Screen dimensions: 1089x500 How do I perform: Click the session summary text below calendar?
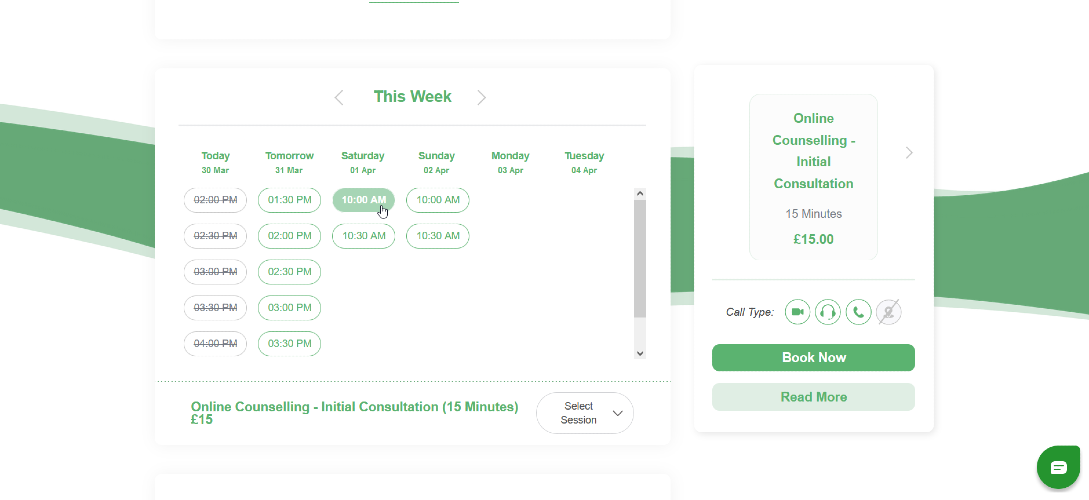(x=354, y=413)
